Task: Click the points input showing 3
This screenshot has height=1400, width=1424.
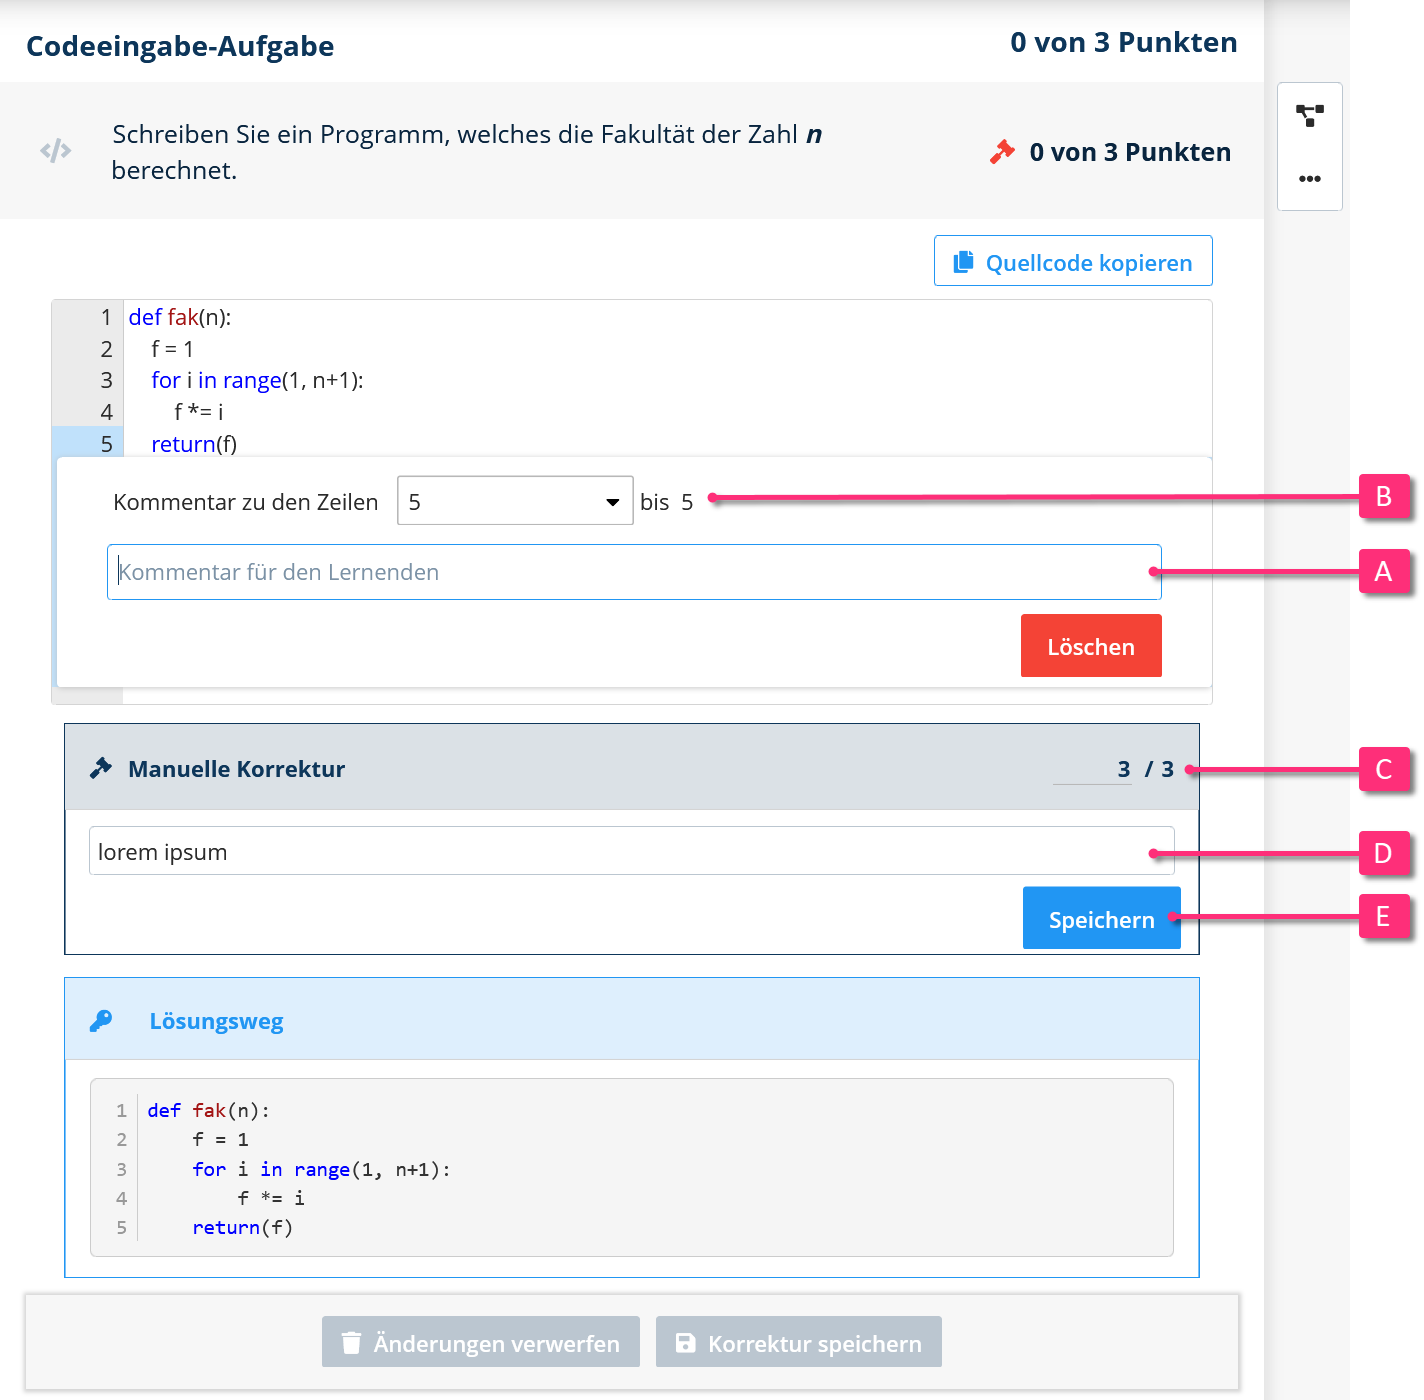Action: click(1093, 769)
